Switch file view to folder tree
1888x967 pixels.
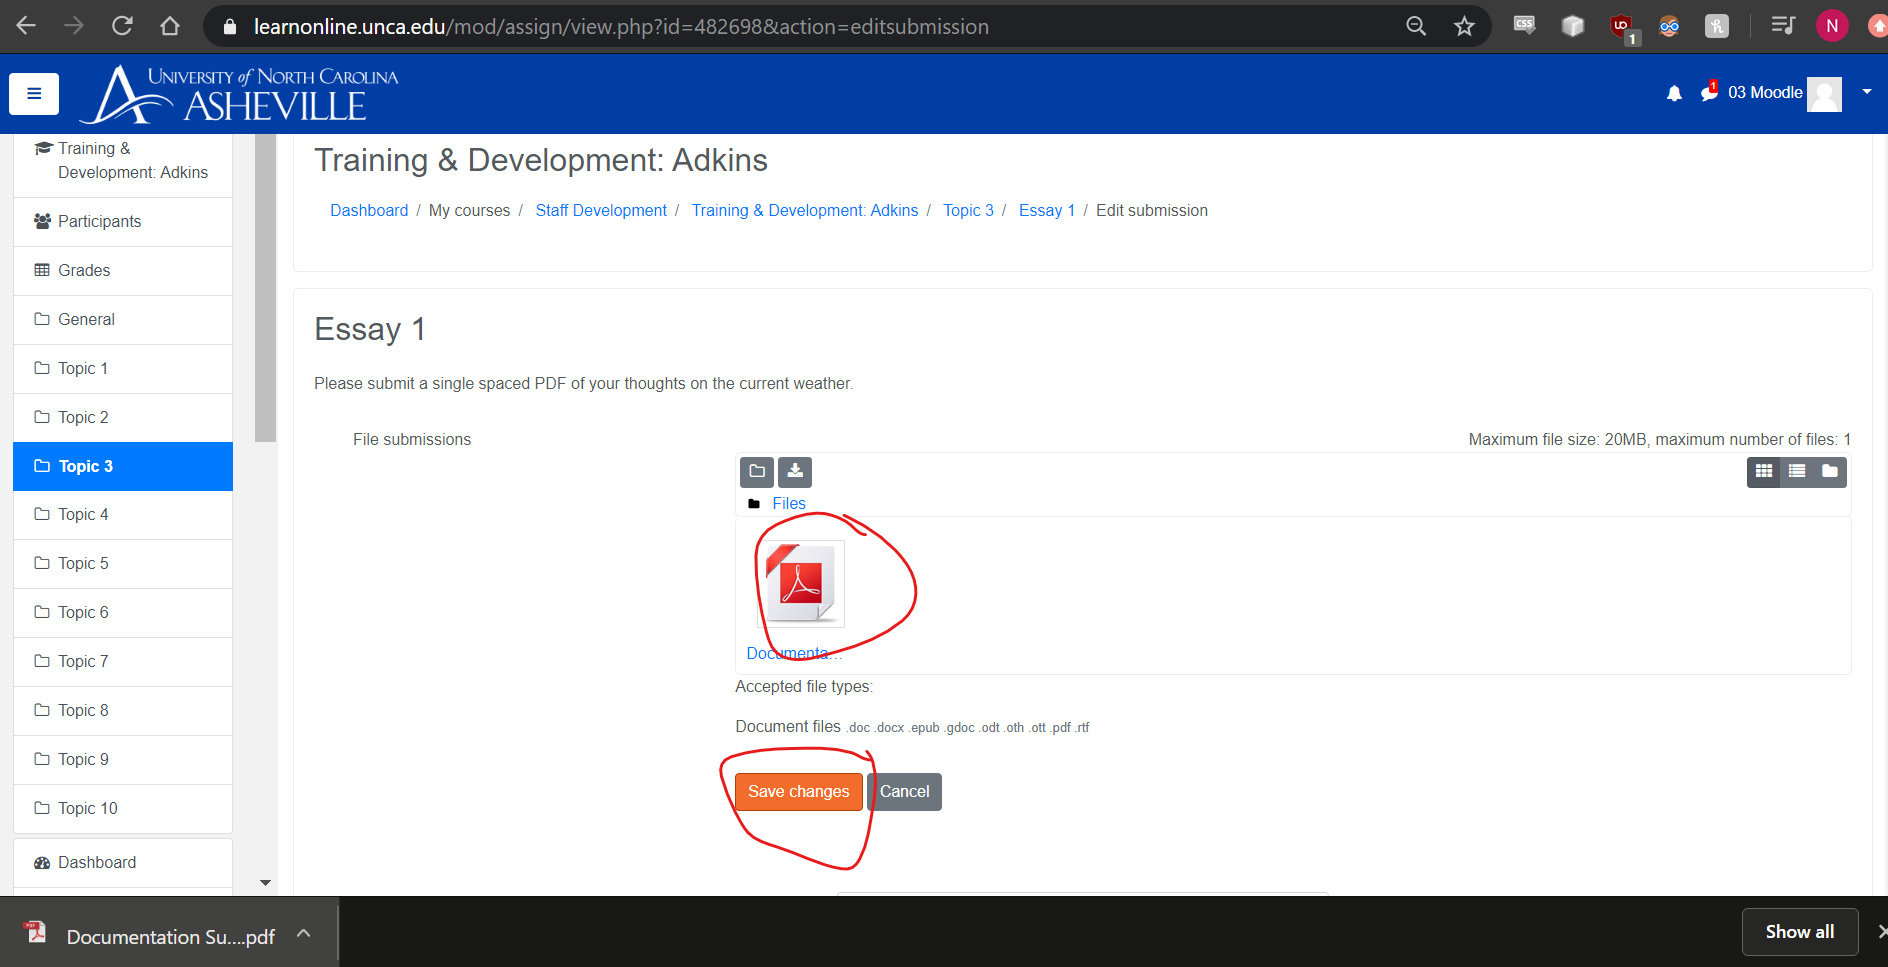[1830, 471]
